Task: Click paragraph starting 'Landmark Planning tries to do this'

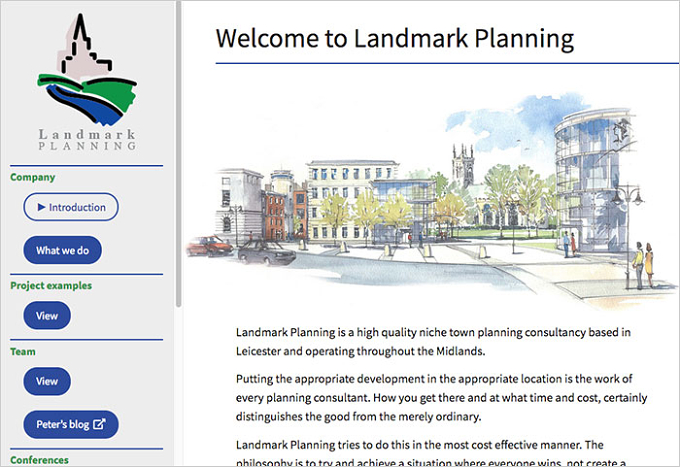Action: click(431, 453)
